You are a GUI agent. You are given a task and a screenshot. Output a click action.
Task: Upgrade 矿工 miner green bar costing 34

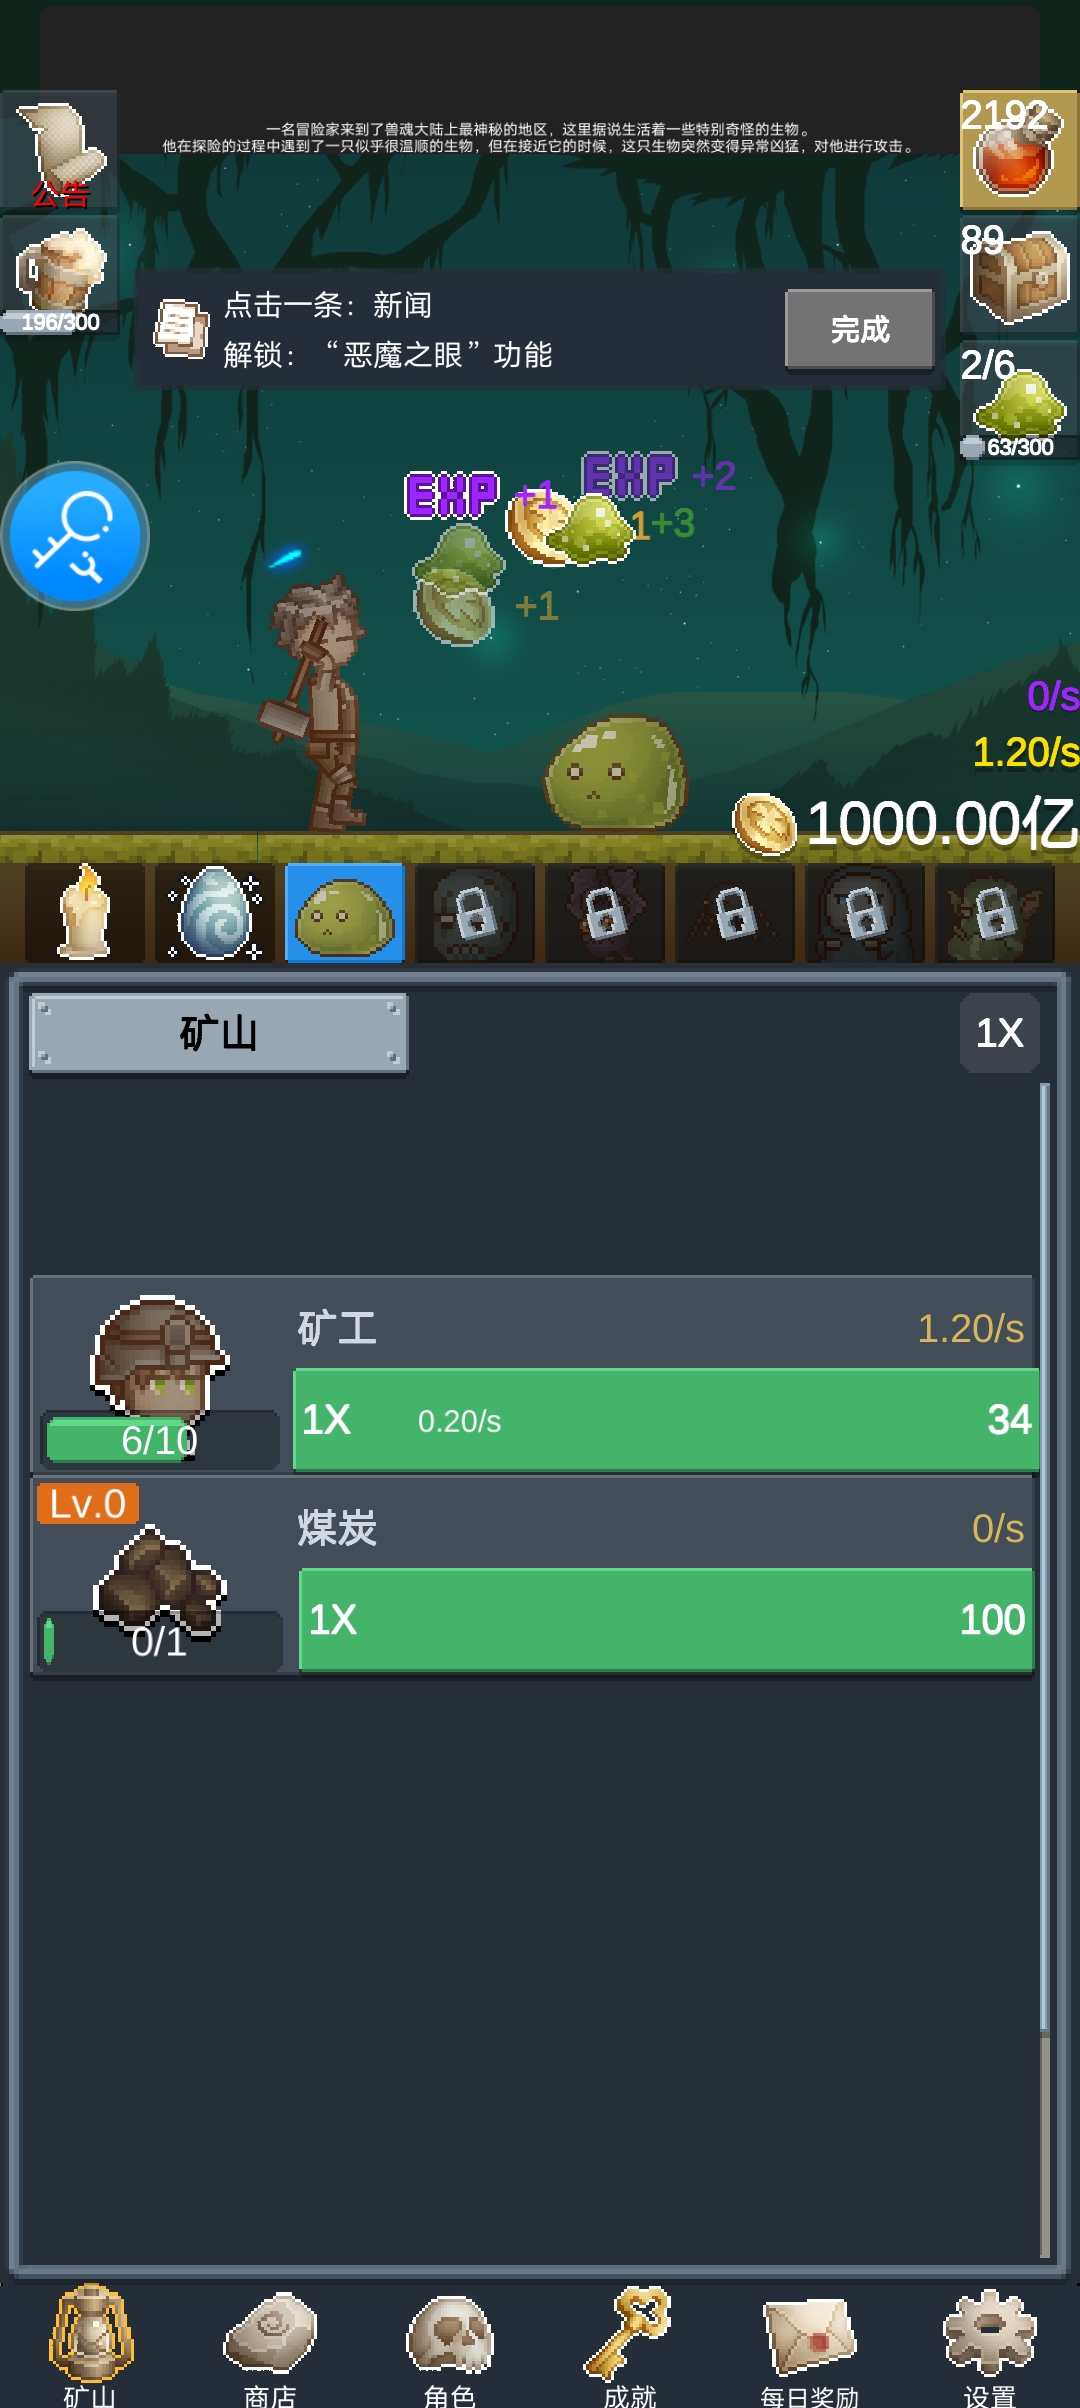[666, 1420]
